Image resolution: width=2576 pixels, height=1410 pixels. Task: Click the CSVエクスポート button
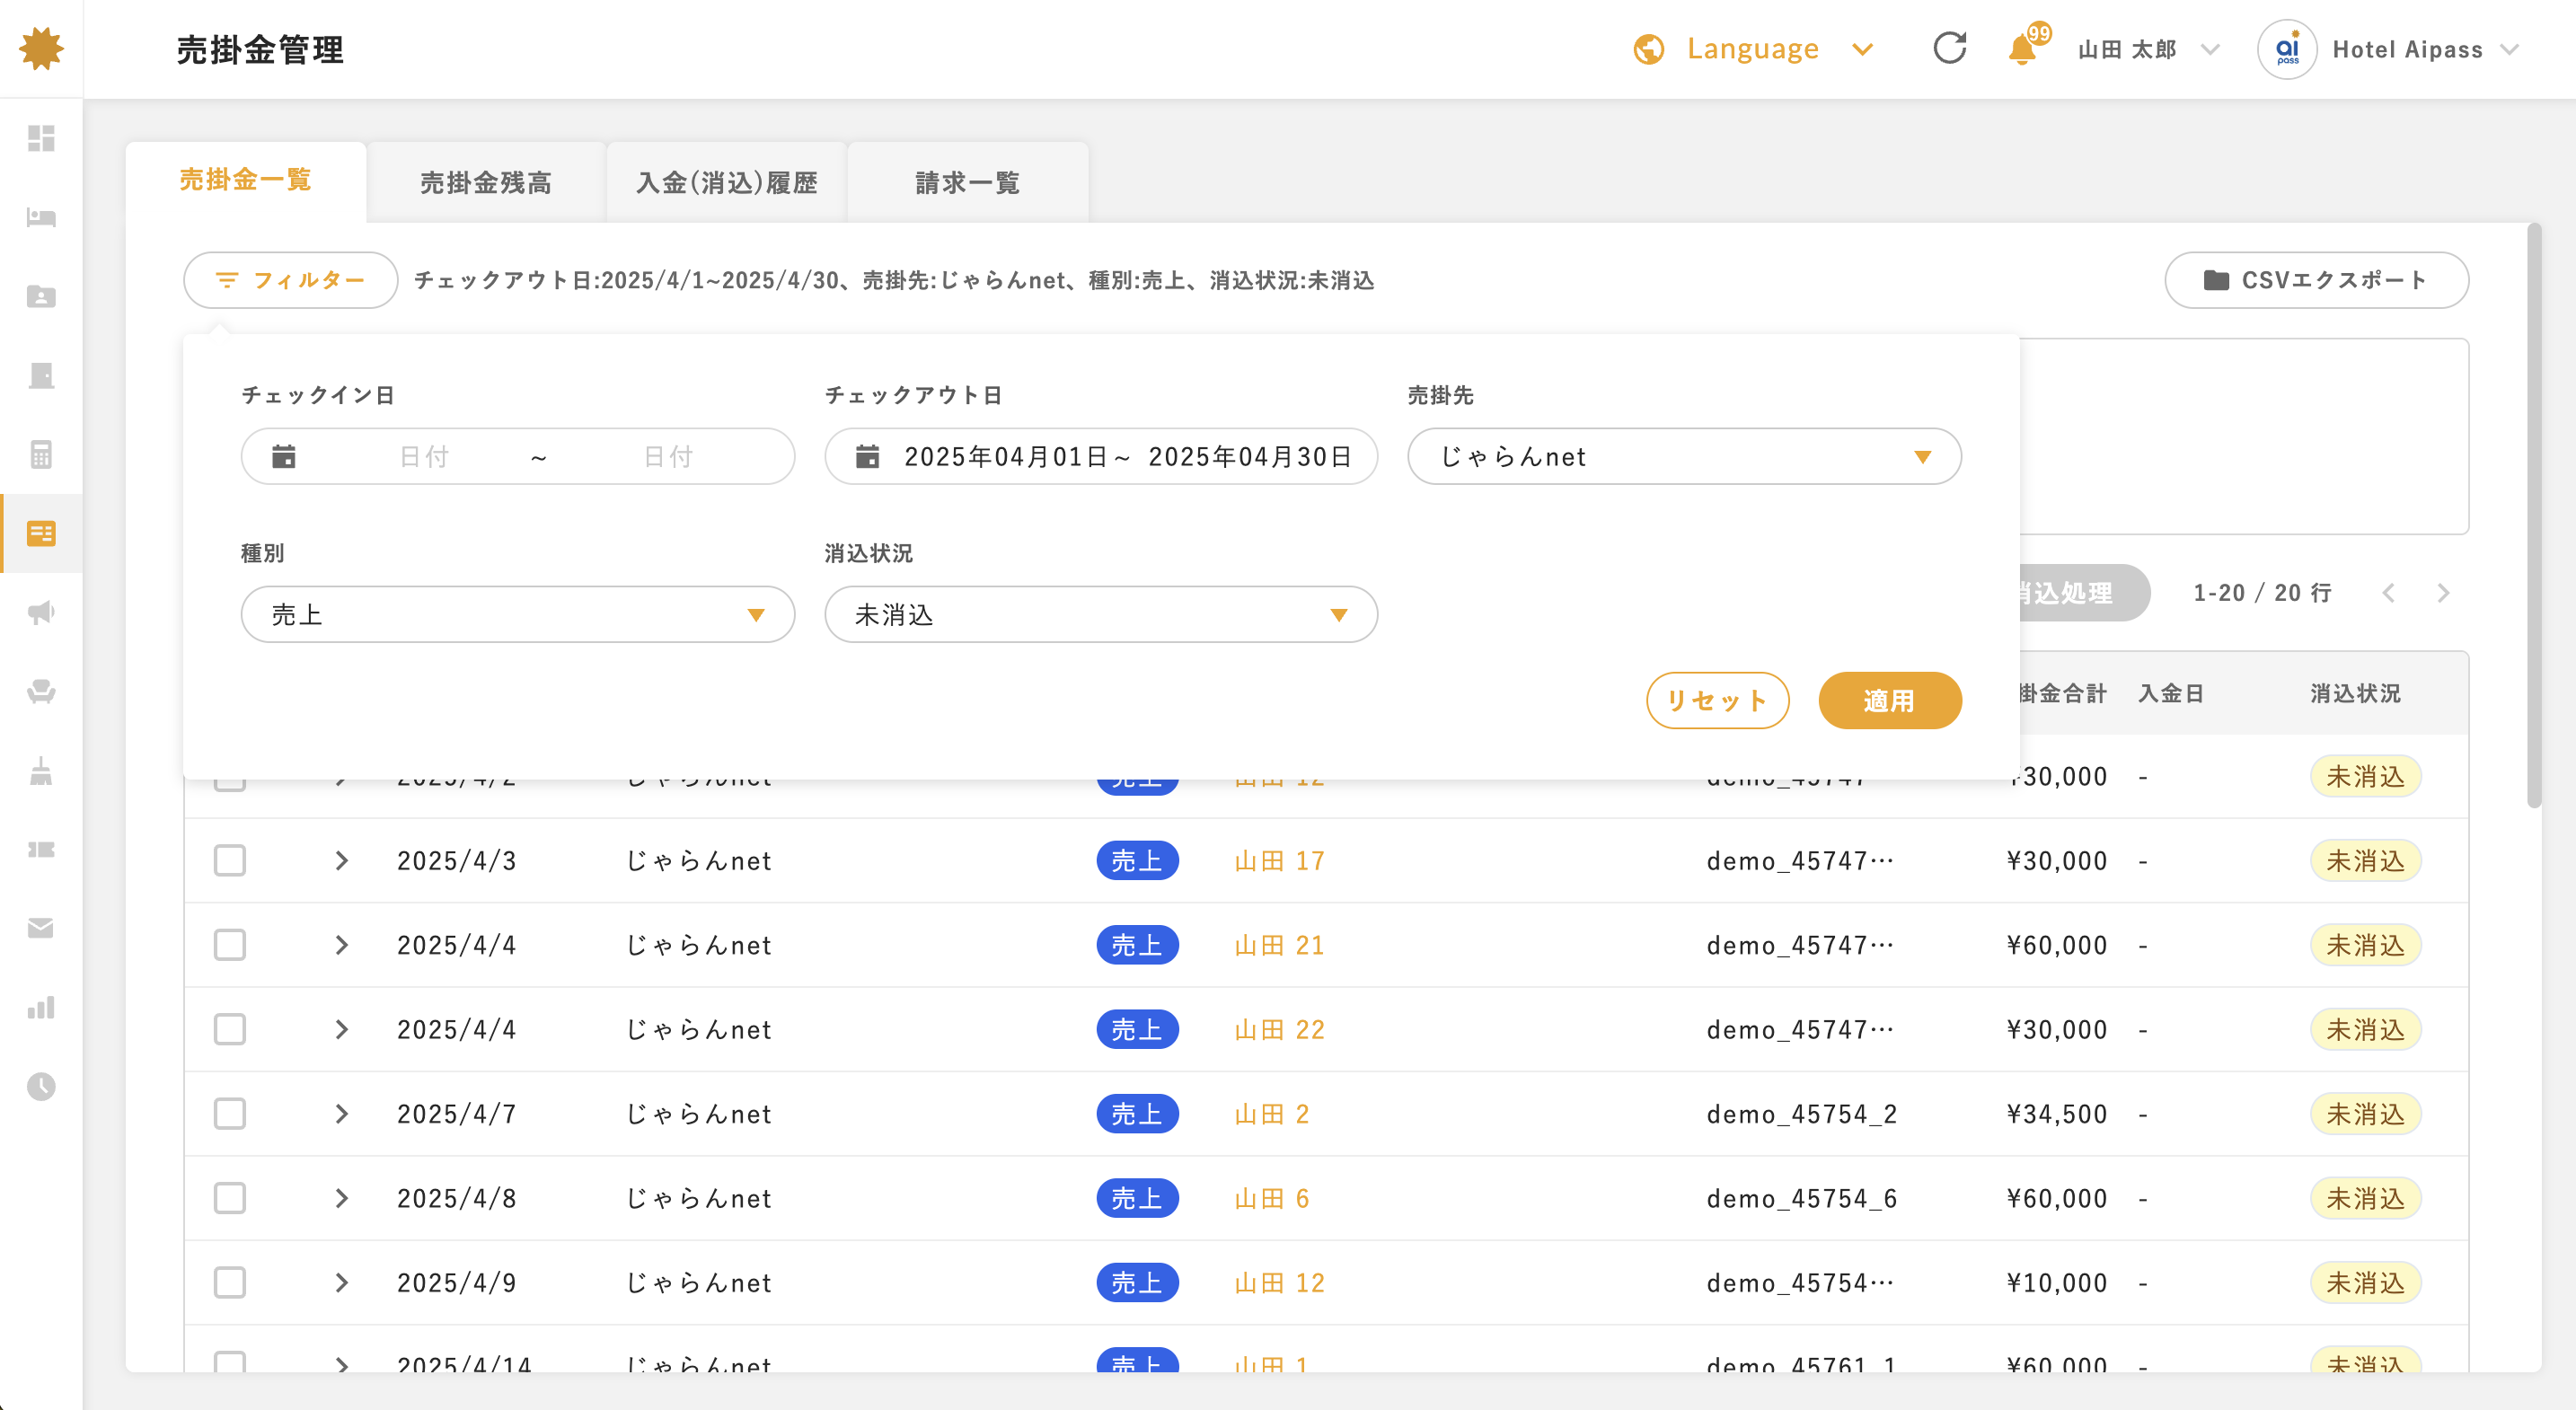2316,280
